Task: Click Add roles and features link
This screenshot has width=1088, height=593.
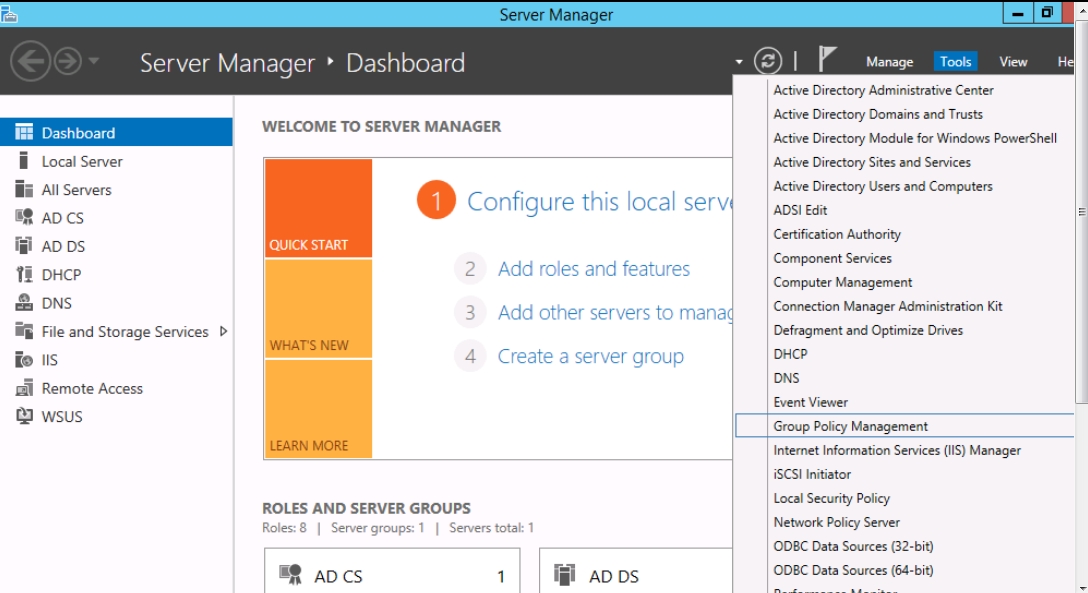Action: click(x=593, y=269)
